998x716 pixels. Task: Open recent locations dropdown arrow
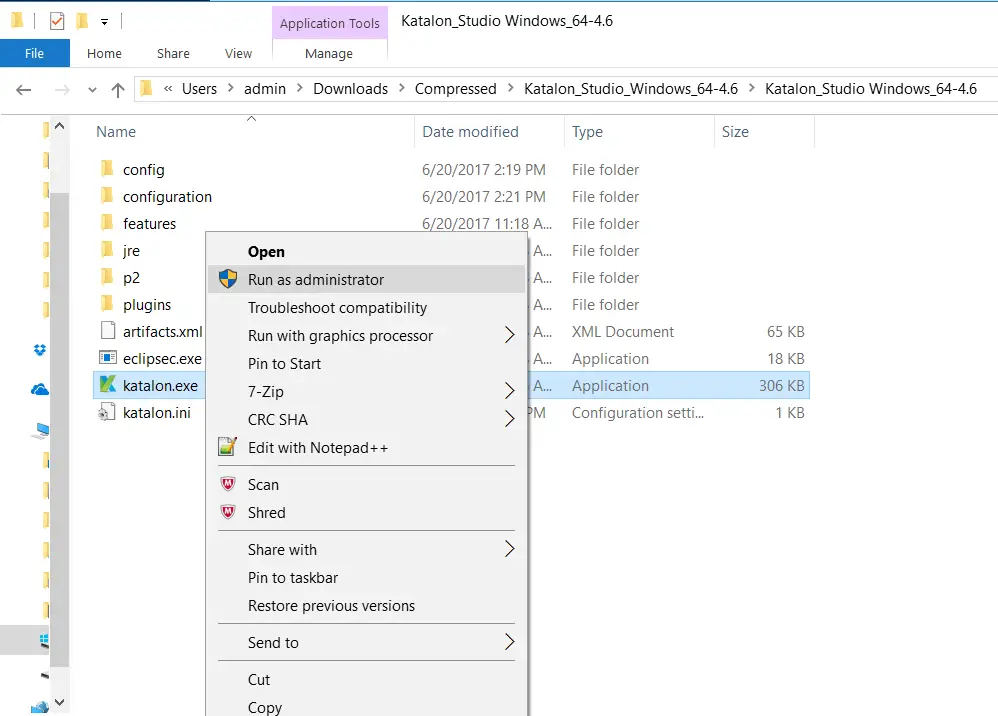[x=92, y=90]
